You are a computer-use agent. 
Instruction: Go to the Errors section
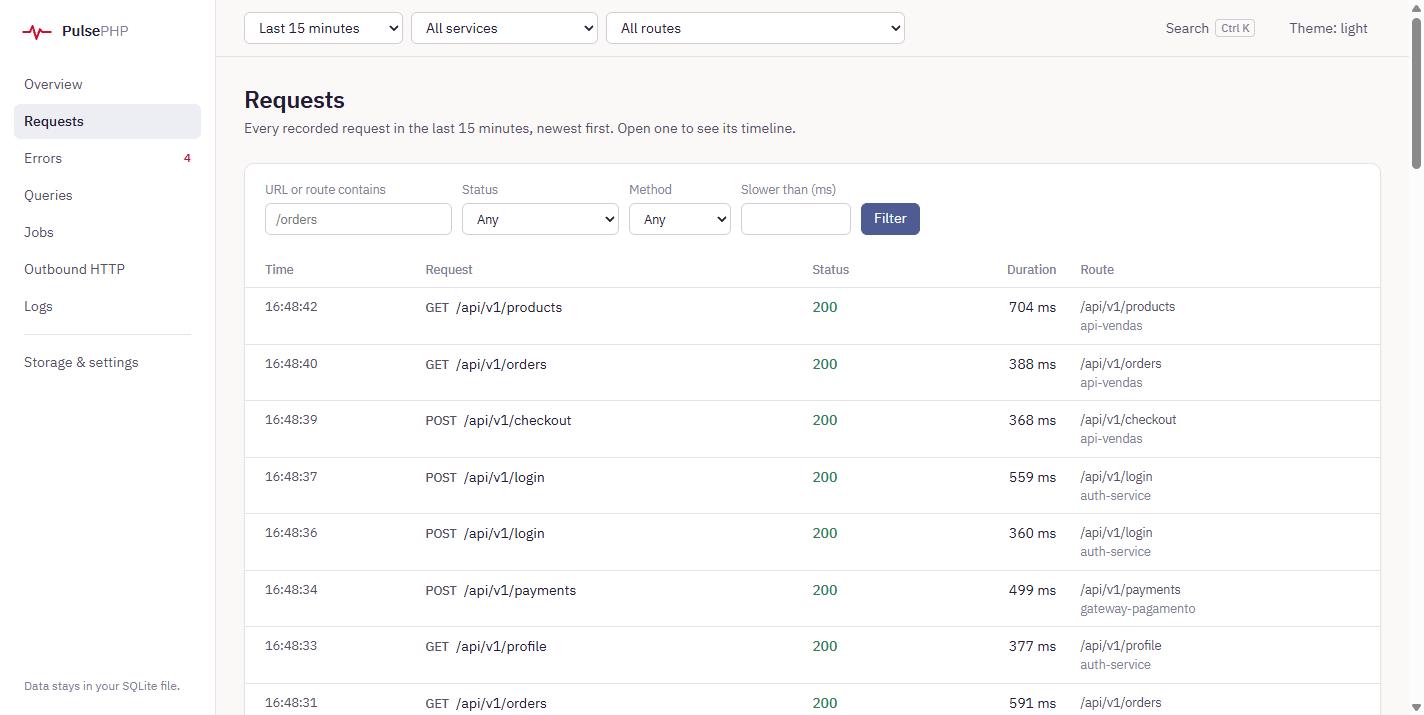tap(107, 158)
